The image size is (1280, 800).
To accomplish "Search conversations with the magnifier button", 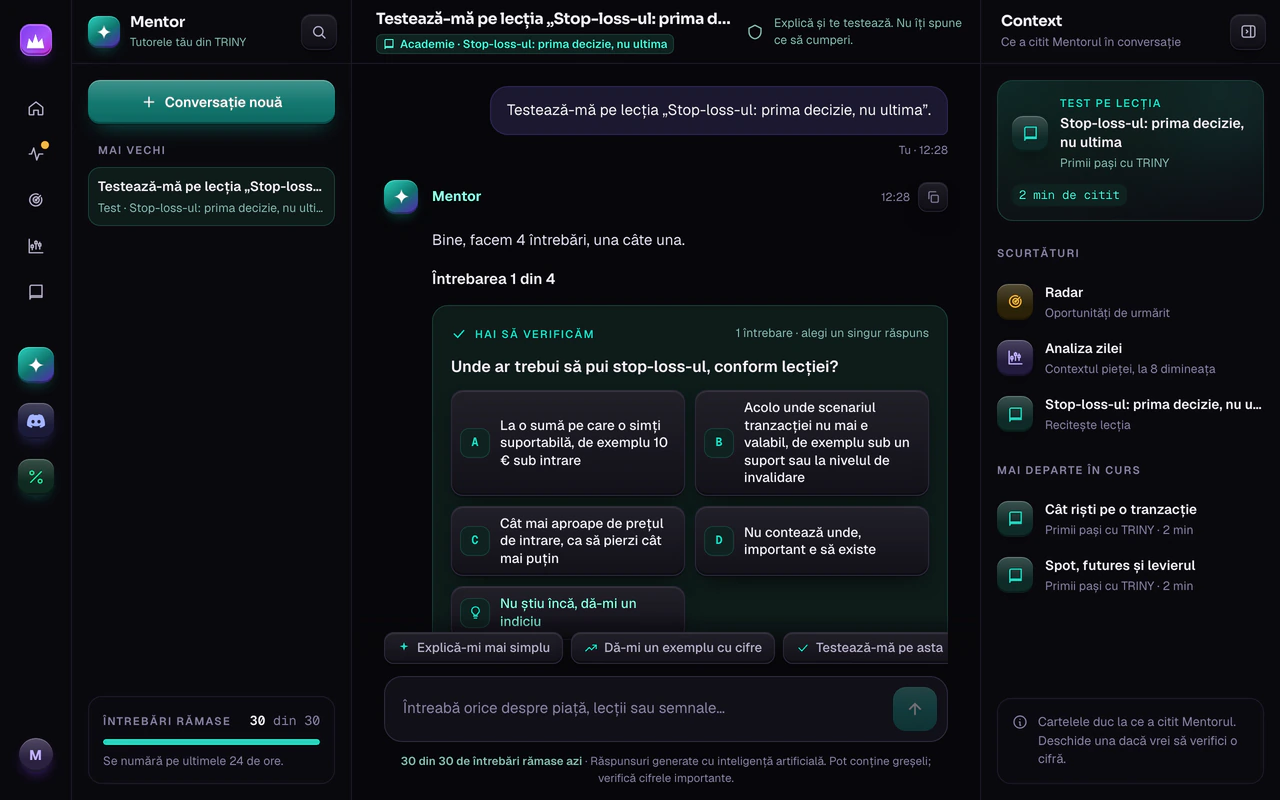I will (319, 32).
